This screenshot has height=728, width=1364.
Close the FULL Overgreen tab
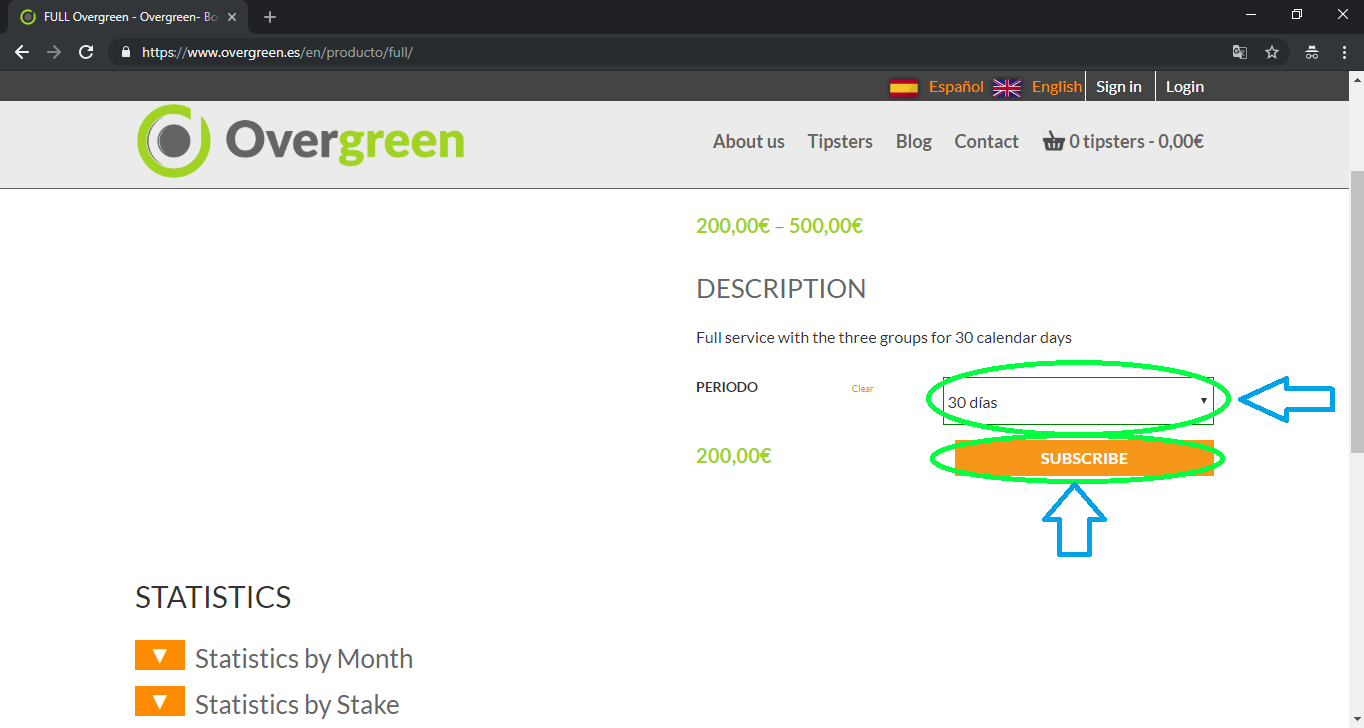tap(232, 17)
